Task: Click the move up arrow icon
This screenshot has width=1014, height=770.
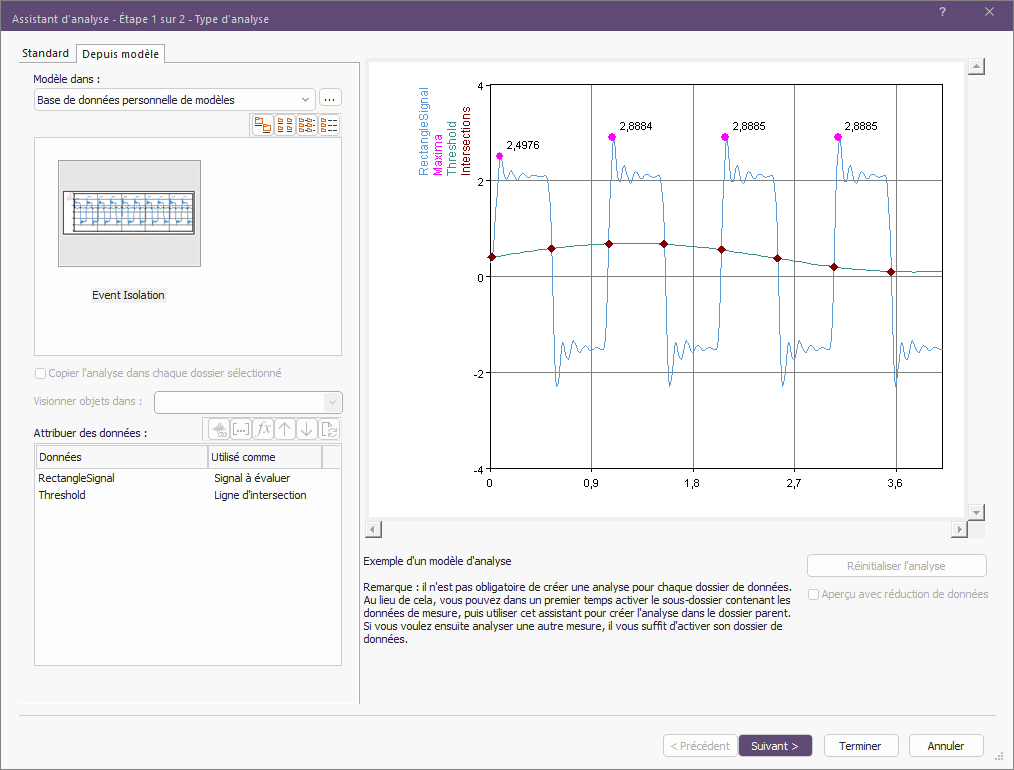Action: [285, 429]
